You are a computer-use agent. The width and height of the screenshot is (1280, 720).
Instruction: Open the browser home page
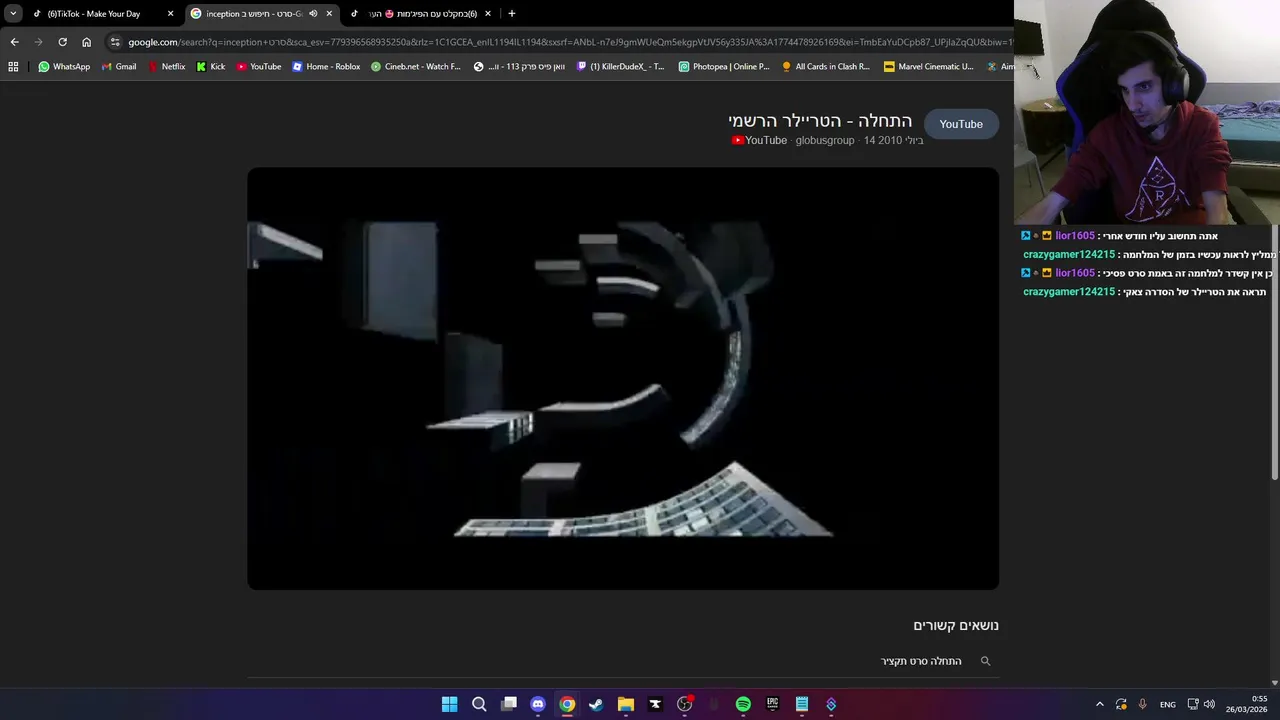coord(86,42)
